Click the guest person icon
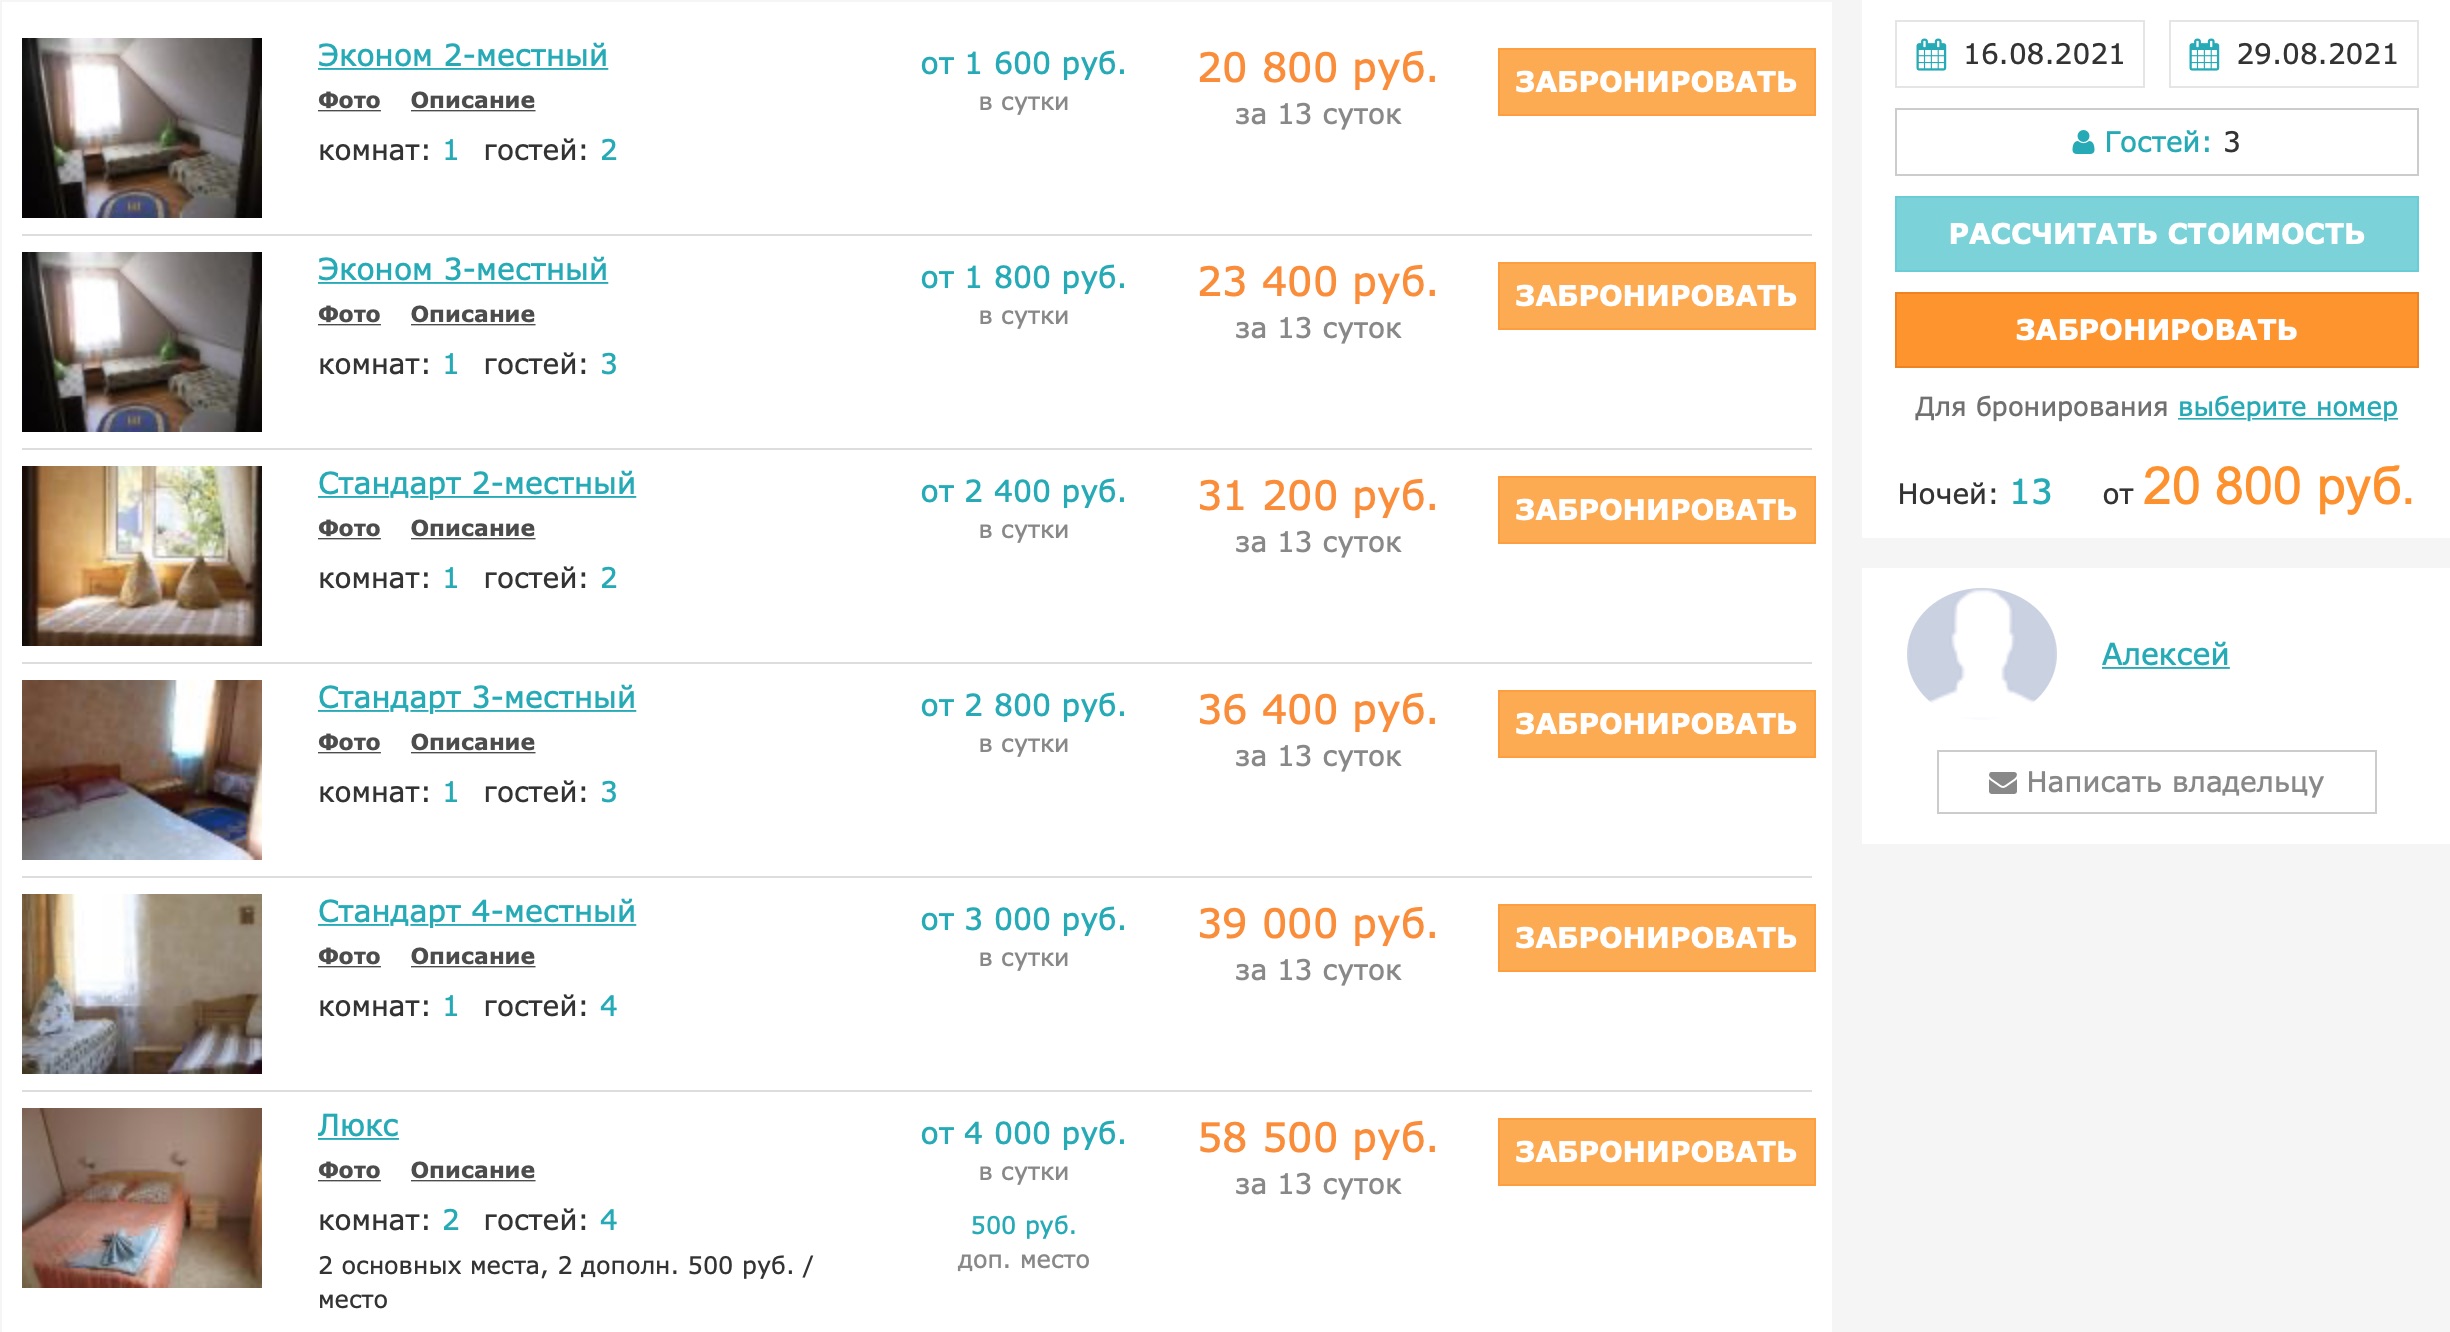 (2083, 143)
